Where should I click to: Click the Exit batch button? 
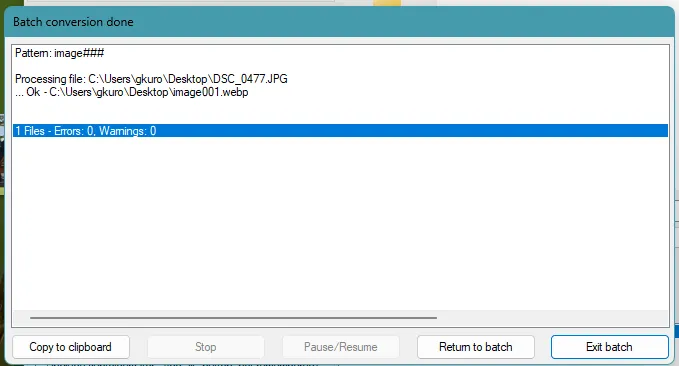(609, 347)
